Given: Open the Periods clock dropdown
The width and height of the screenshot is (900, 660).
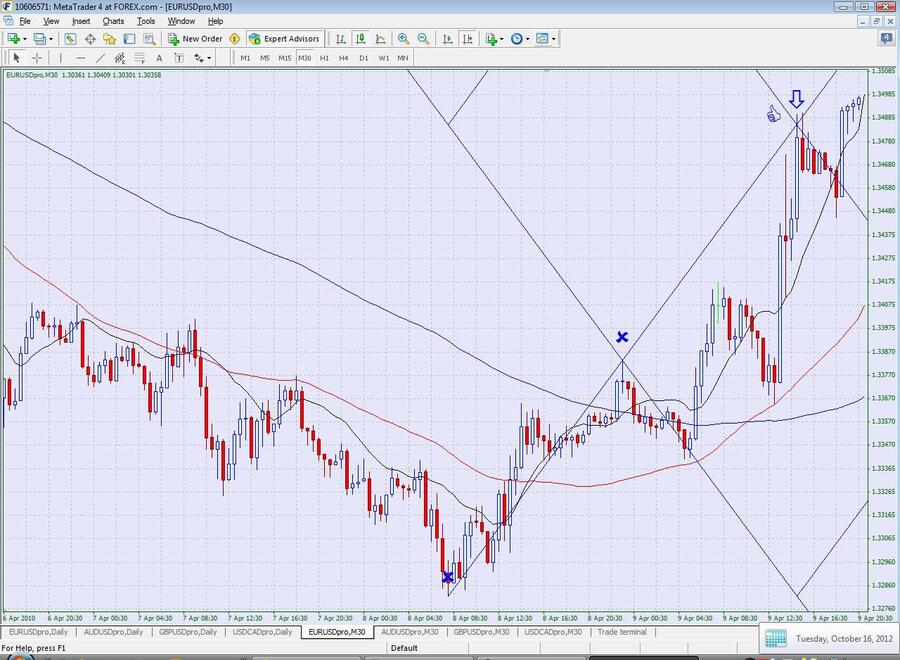Looking at the screenshot, I should [520, 39].
